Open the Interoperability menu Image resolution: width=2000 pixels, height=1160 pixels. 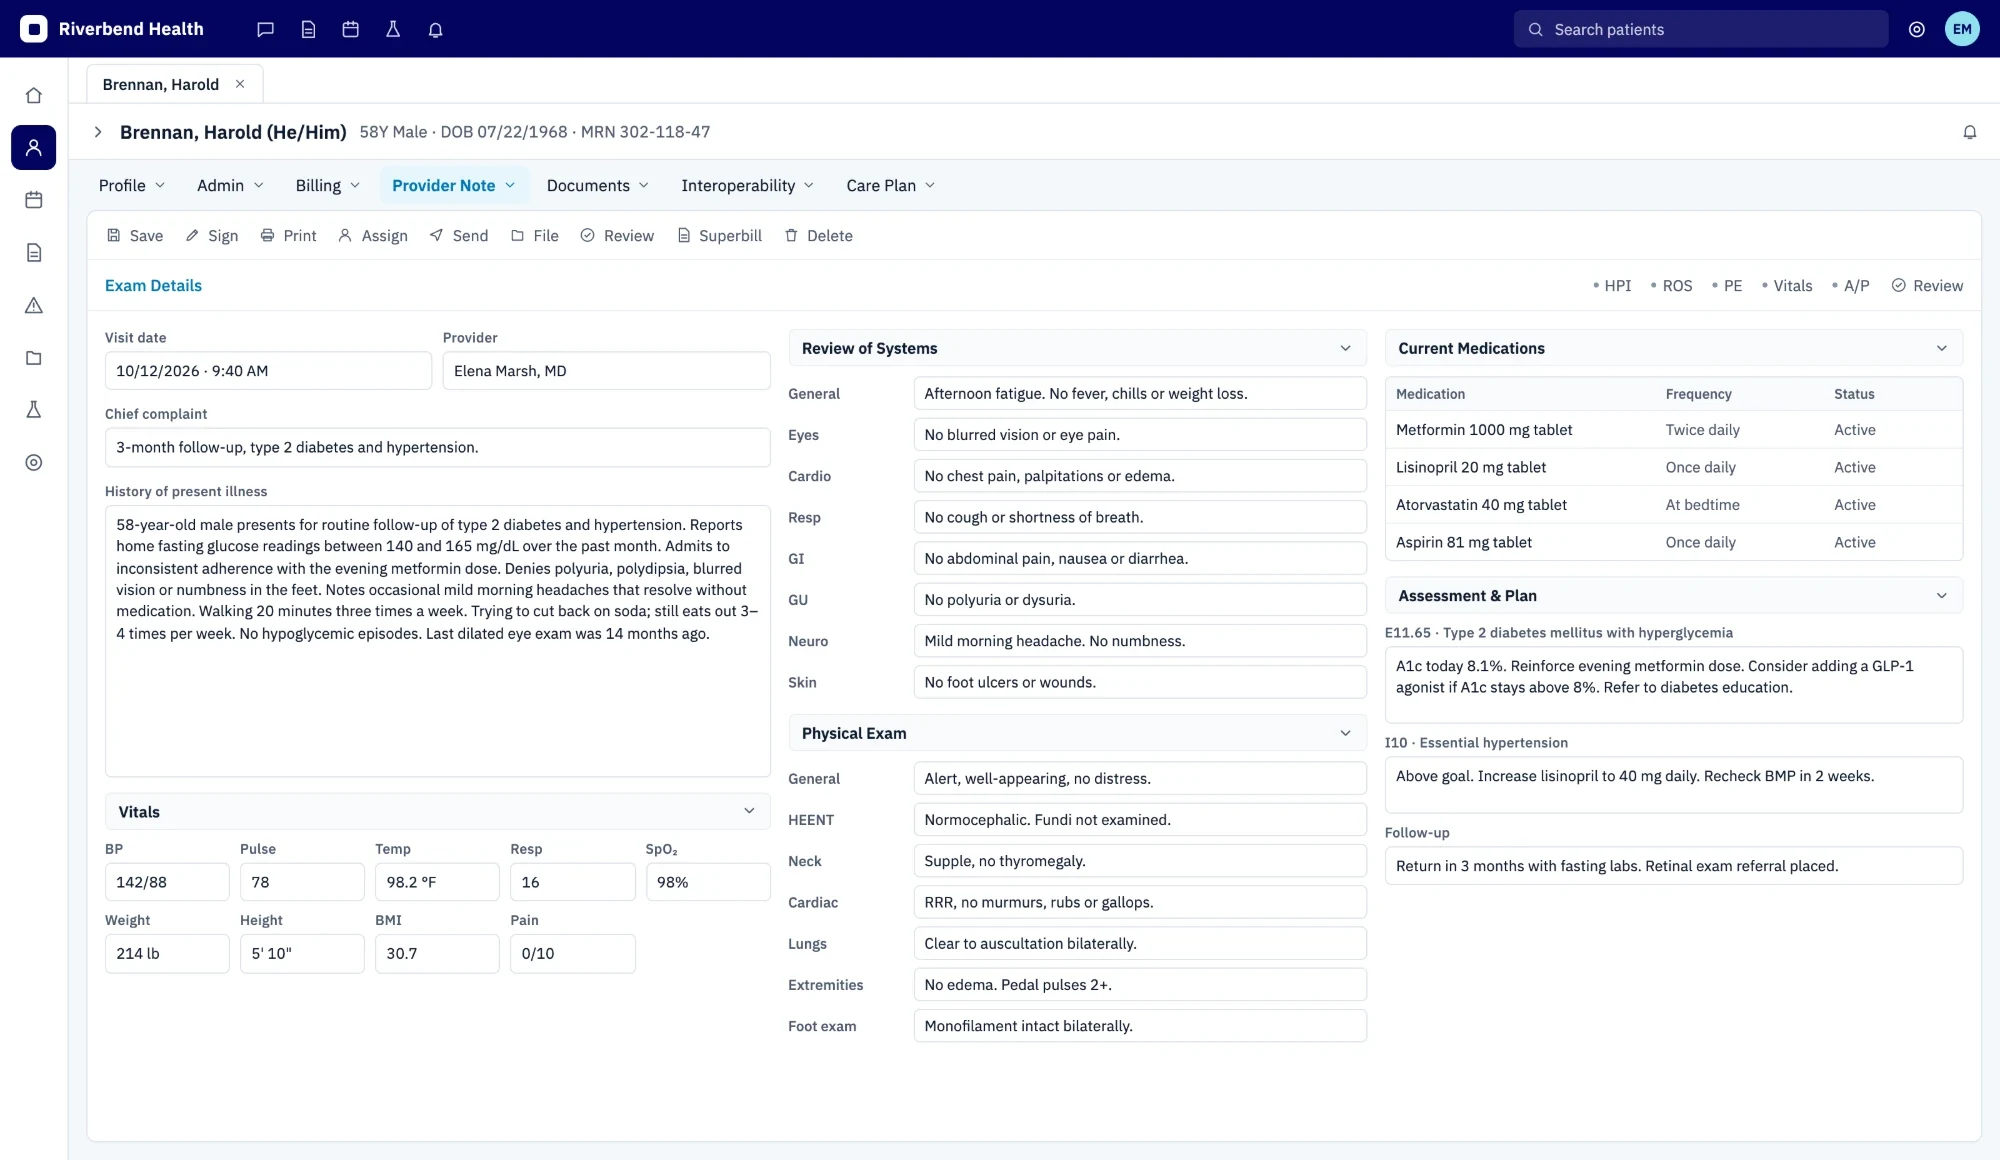748,186
